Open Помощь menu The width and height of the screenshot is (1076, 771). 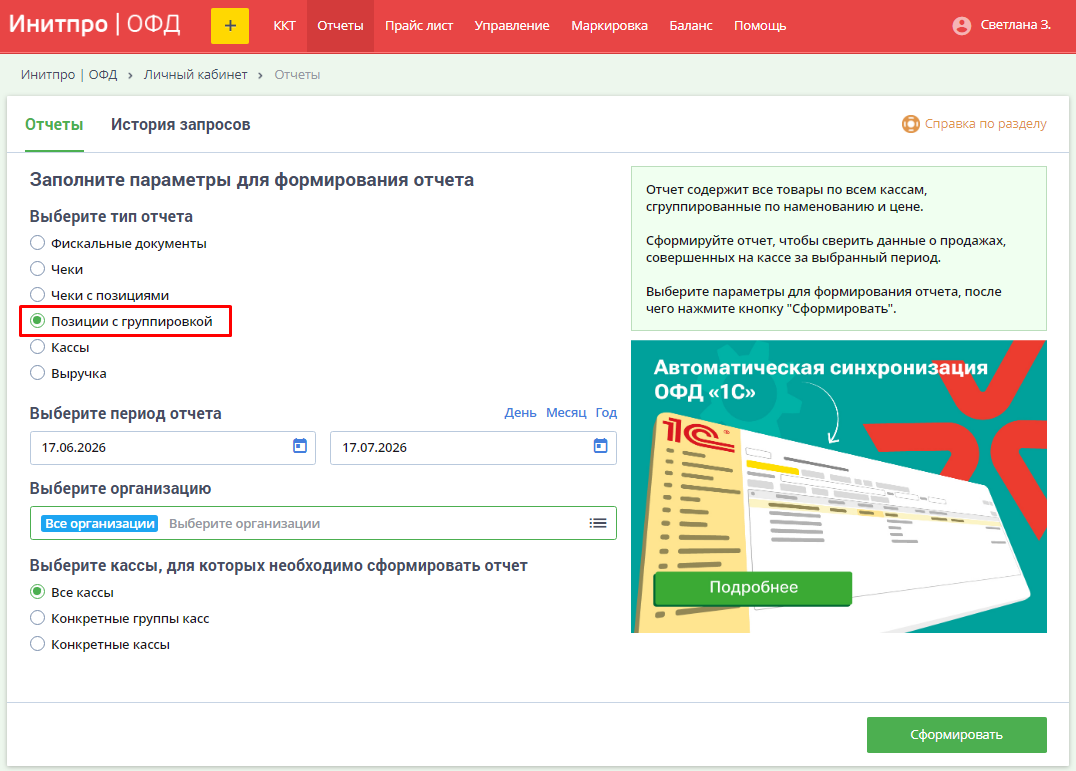(x=760, y=26)
